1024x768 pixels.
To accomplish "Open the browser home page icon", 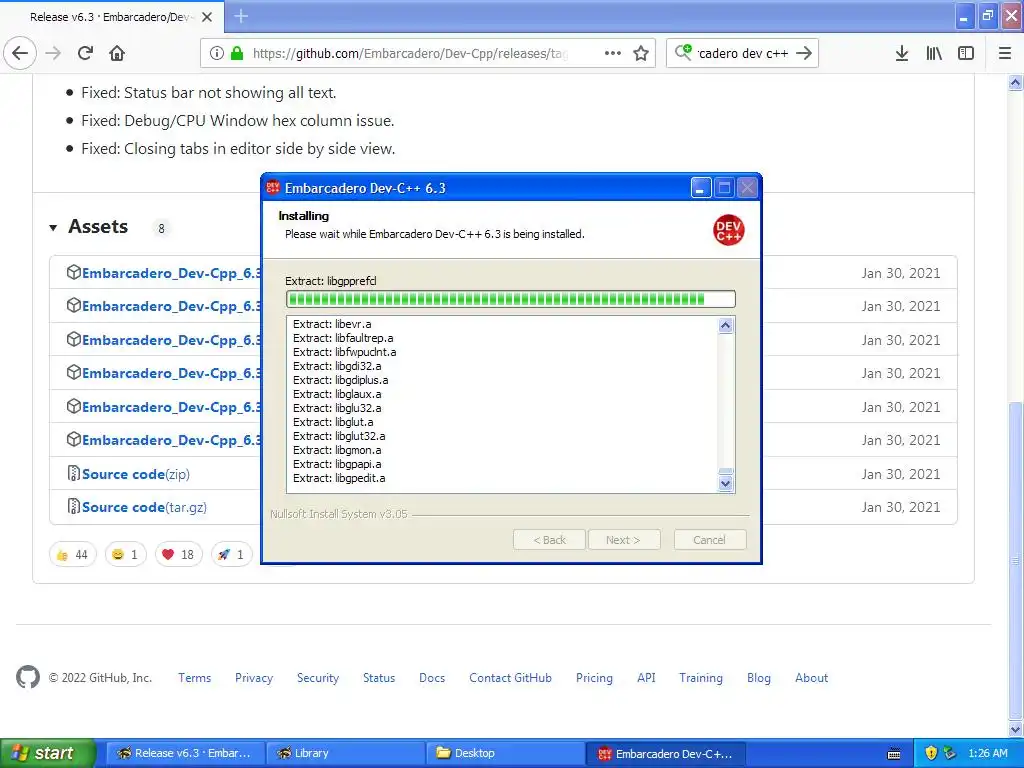I will (117, 53).
